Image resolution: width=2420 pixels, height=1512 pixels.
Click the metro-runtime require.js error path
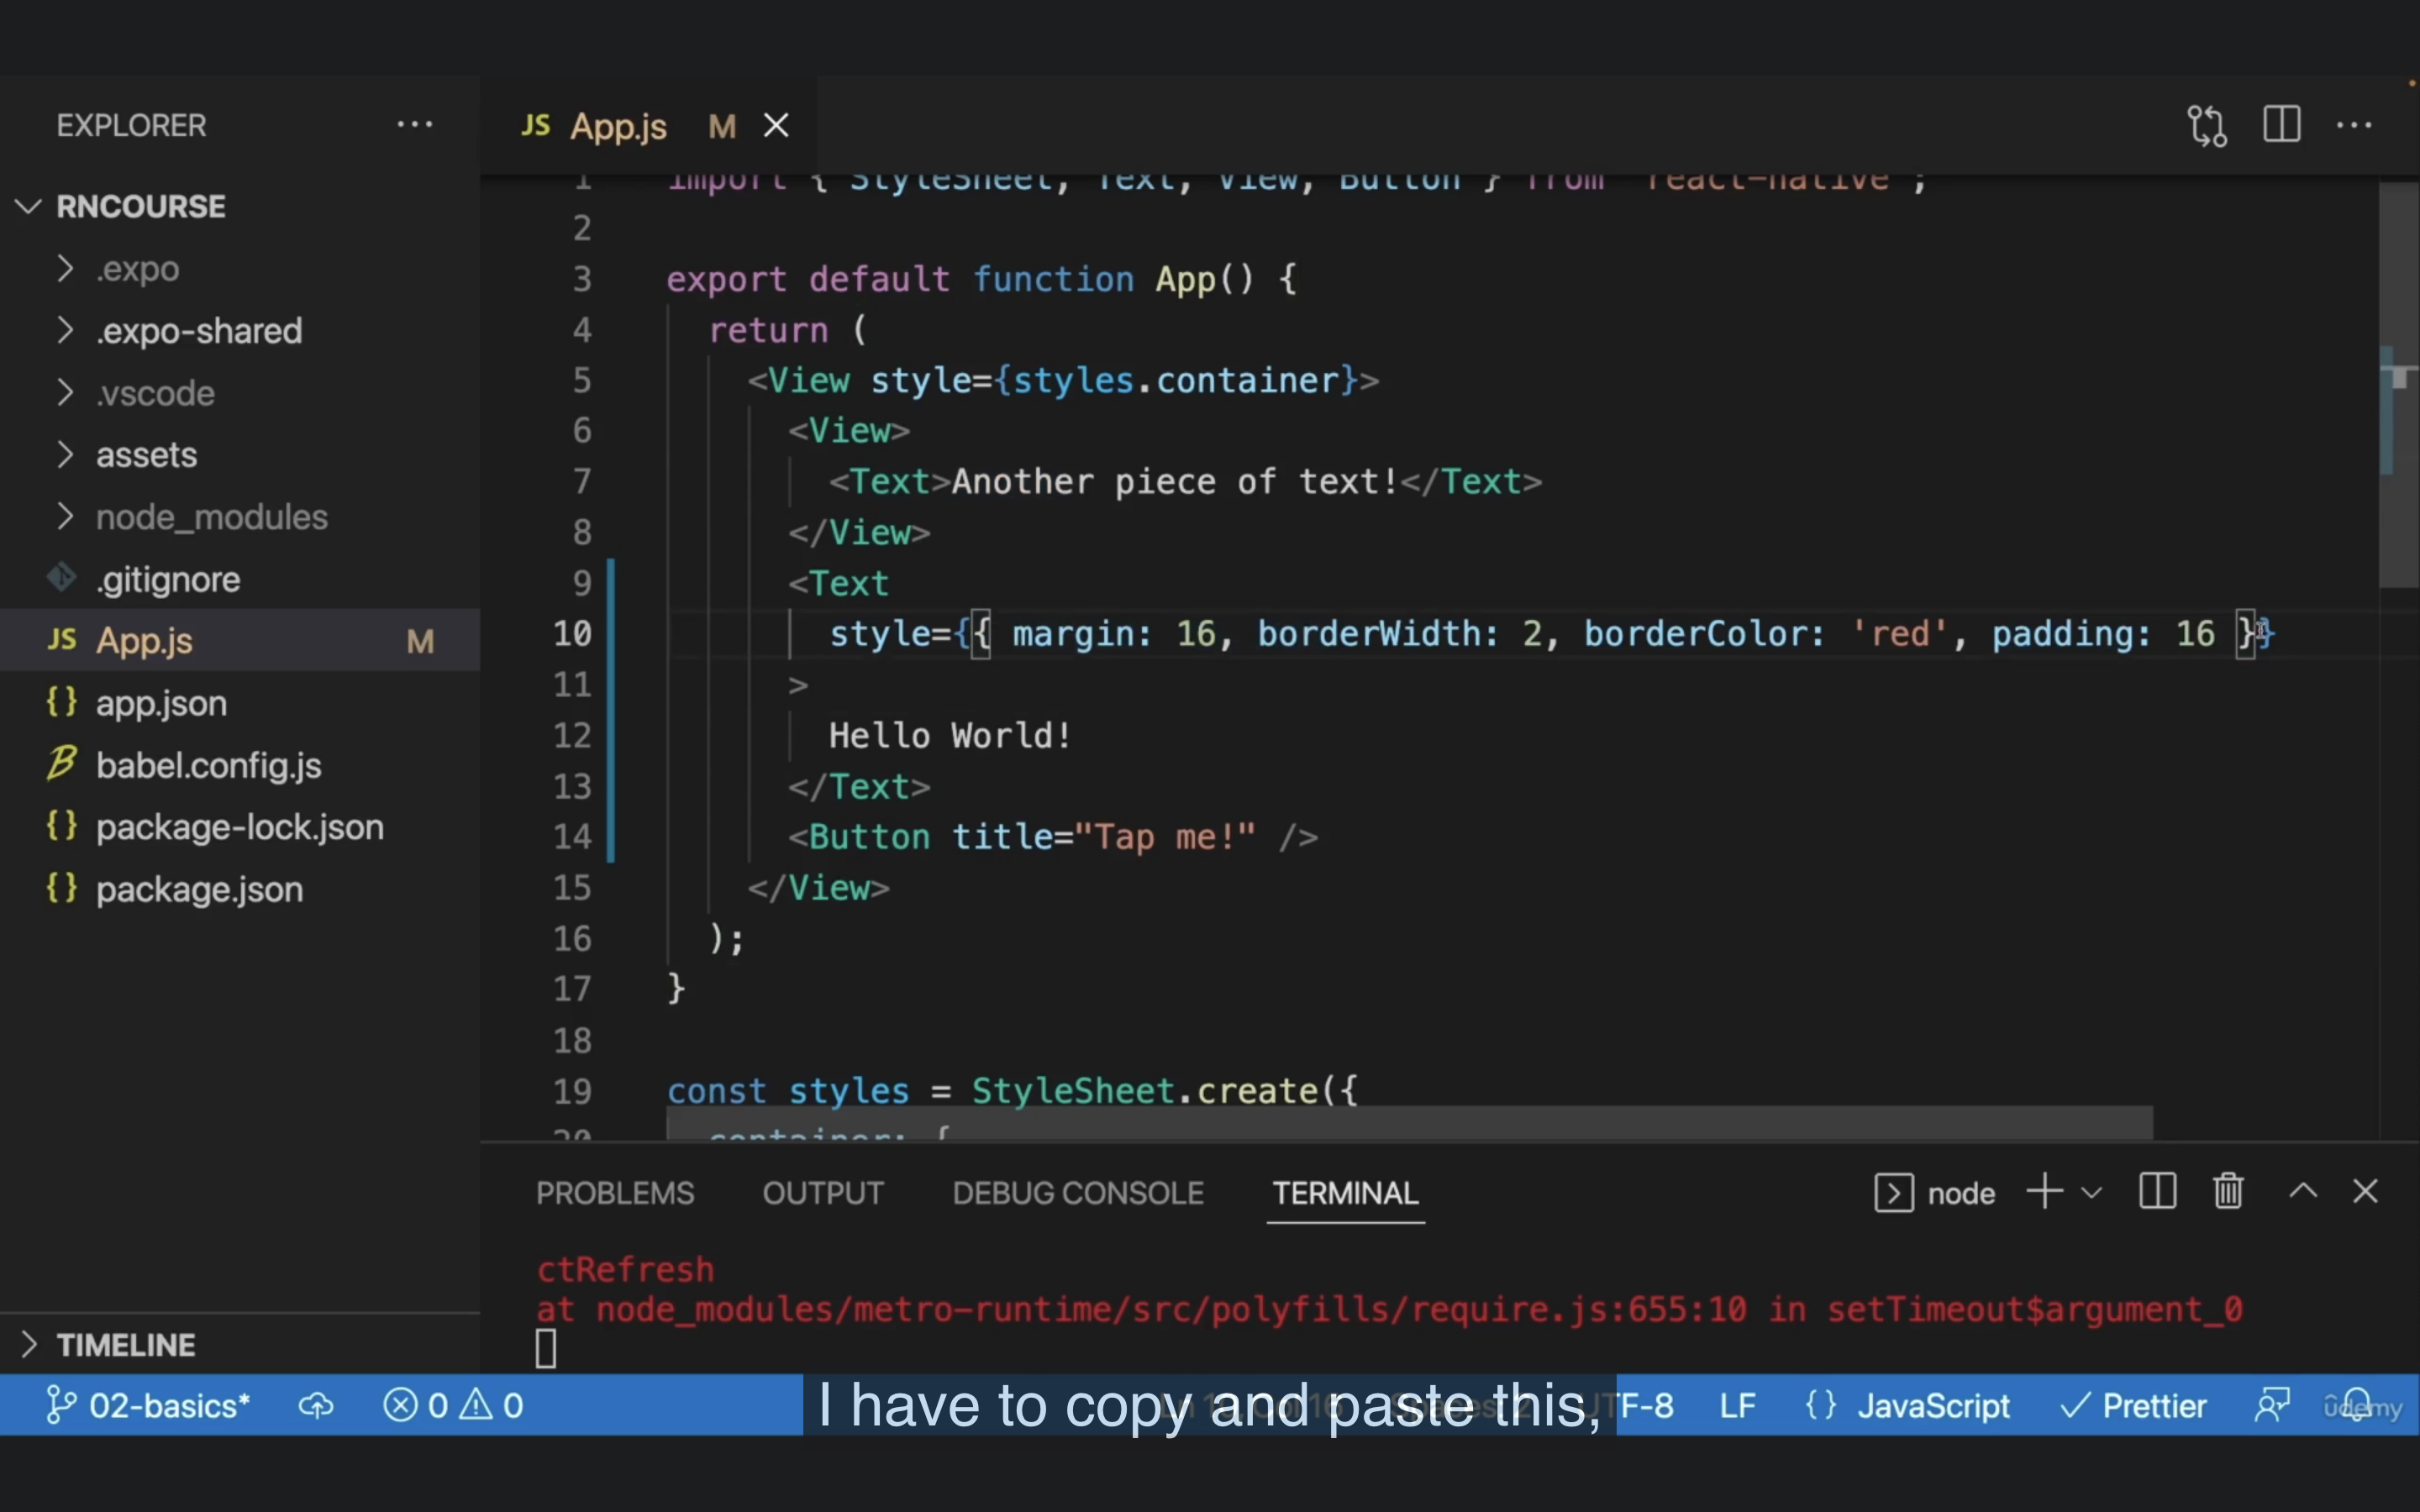click(1171, 1309)
